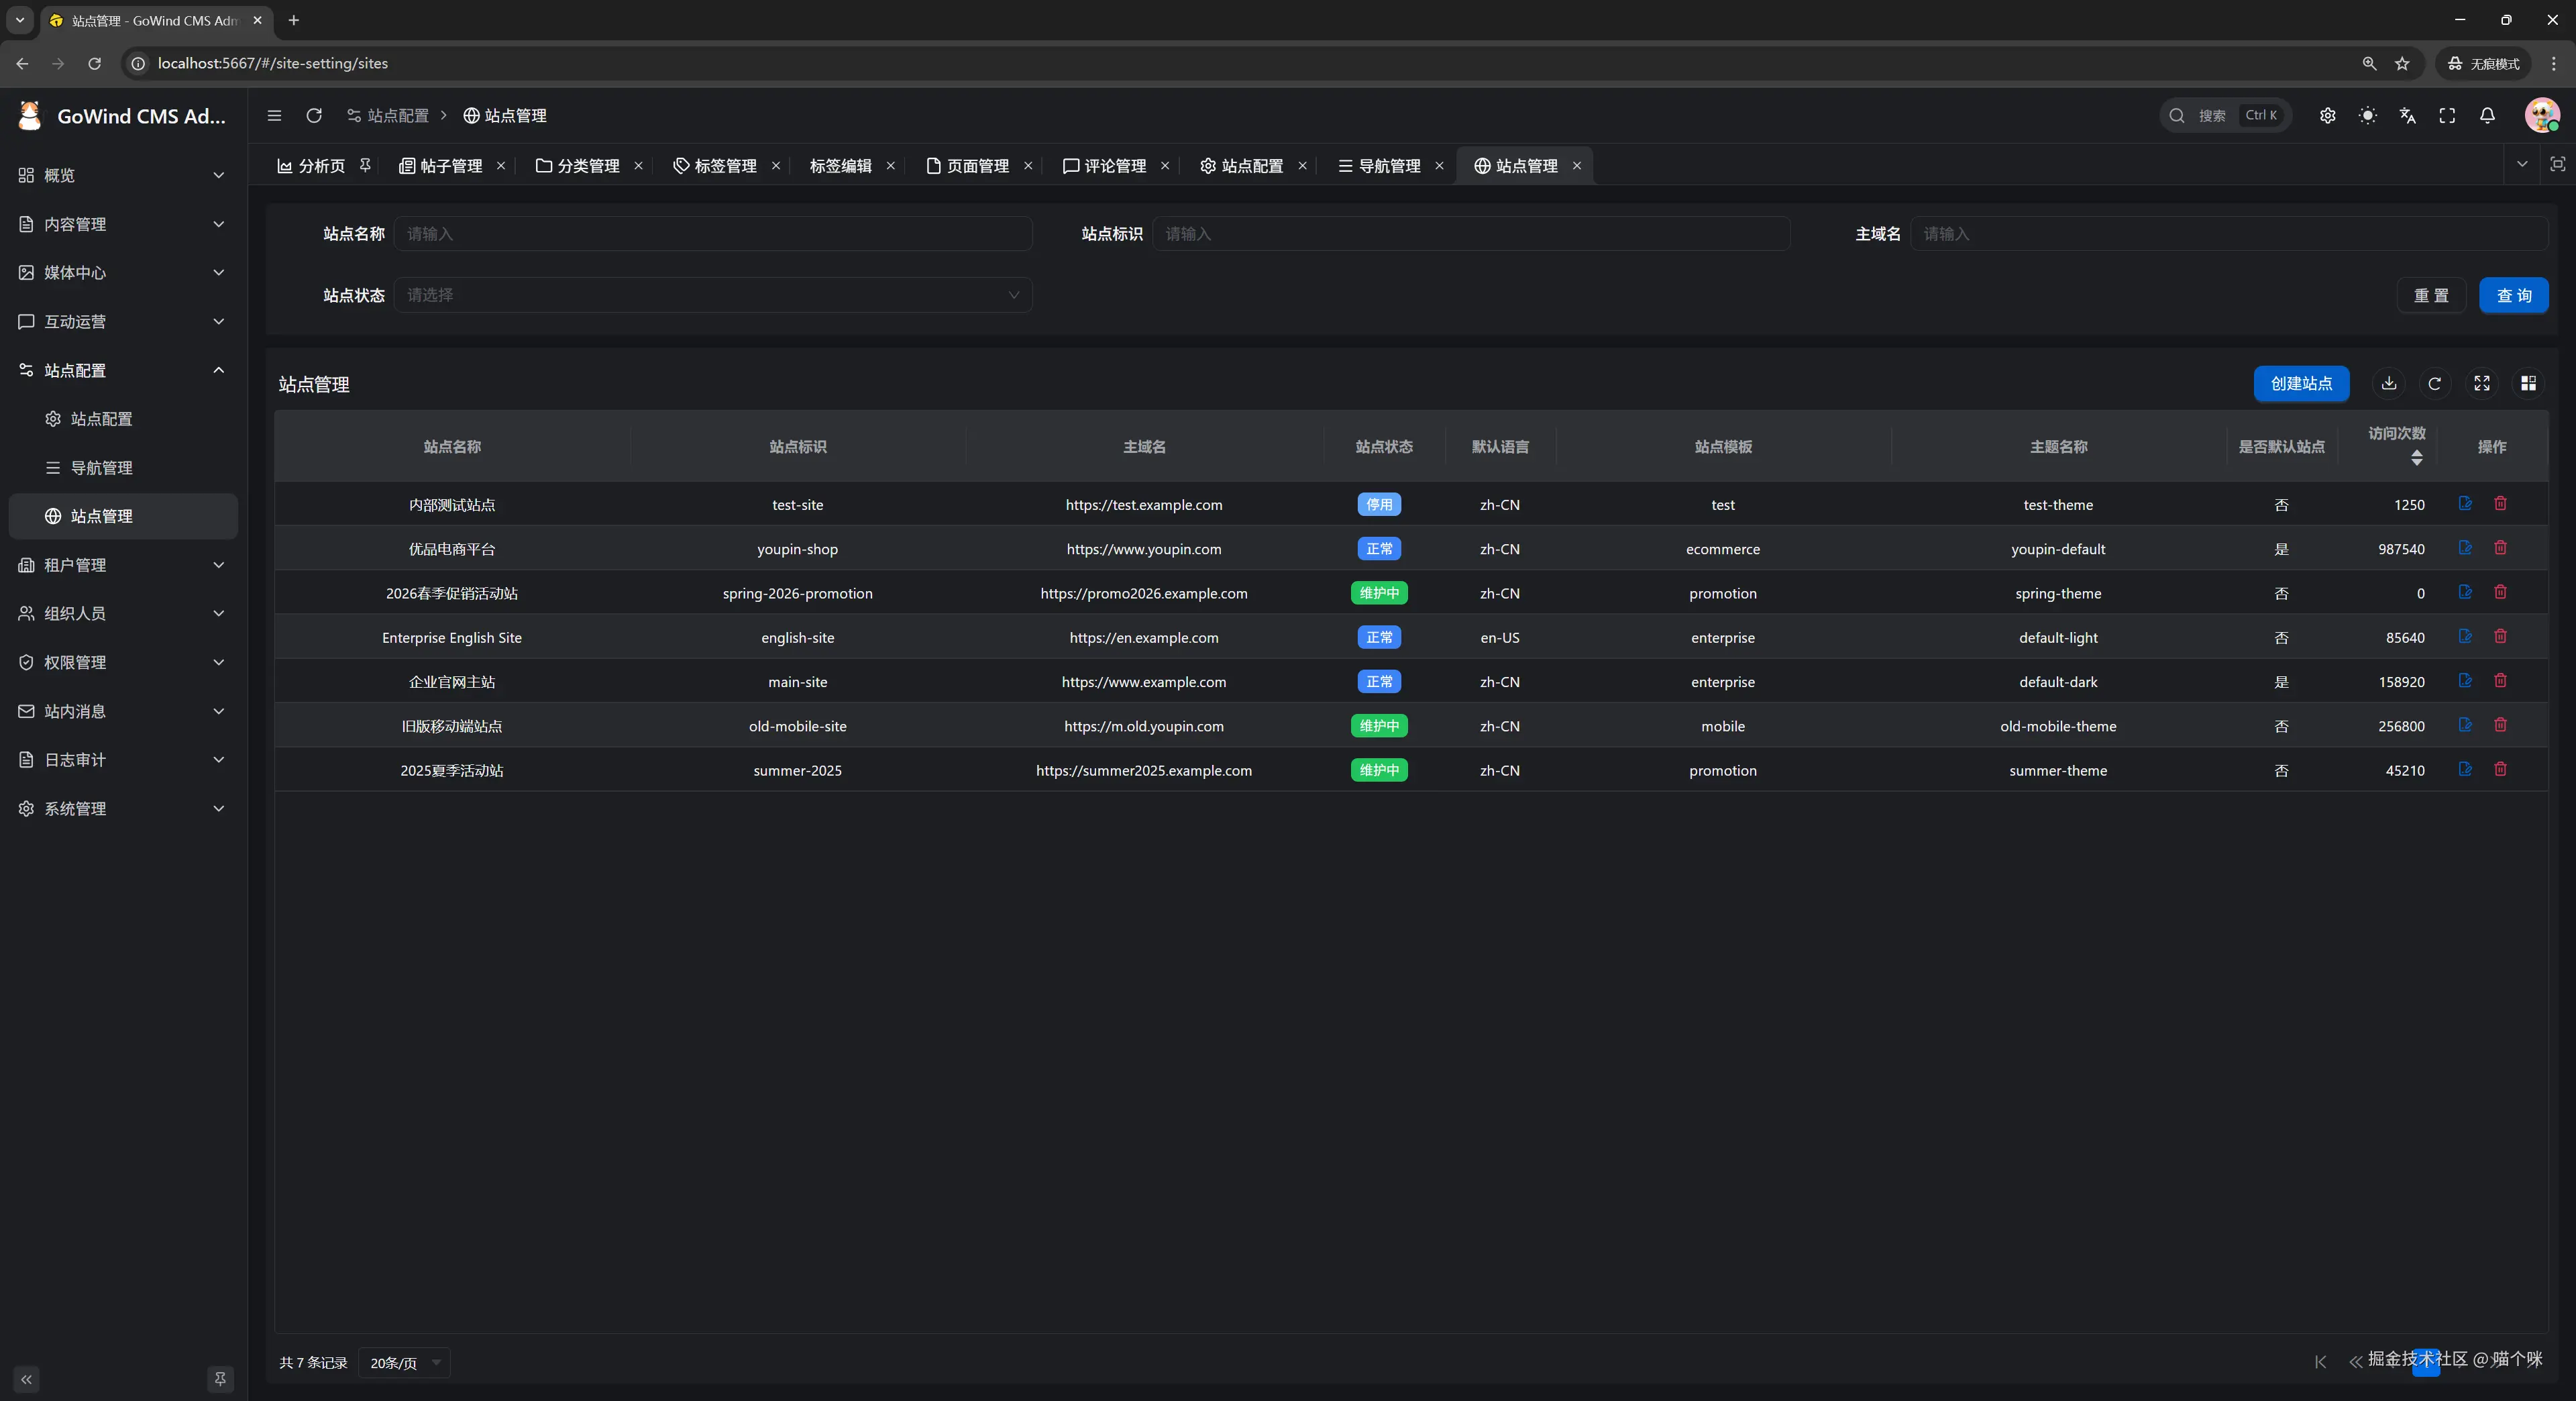2576x1401 pixels.
Task: Click the export download icon in the table toolbar
Action: pyautogui.click(x=2388, y=383)
